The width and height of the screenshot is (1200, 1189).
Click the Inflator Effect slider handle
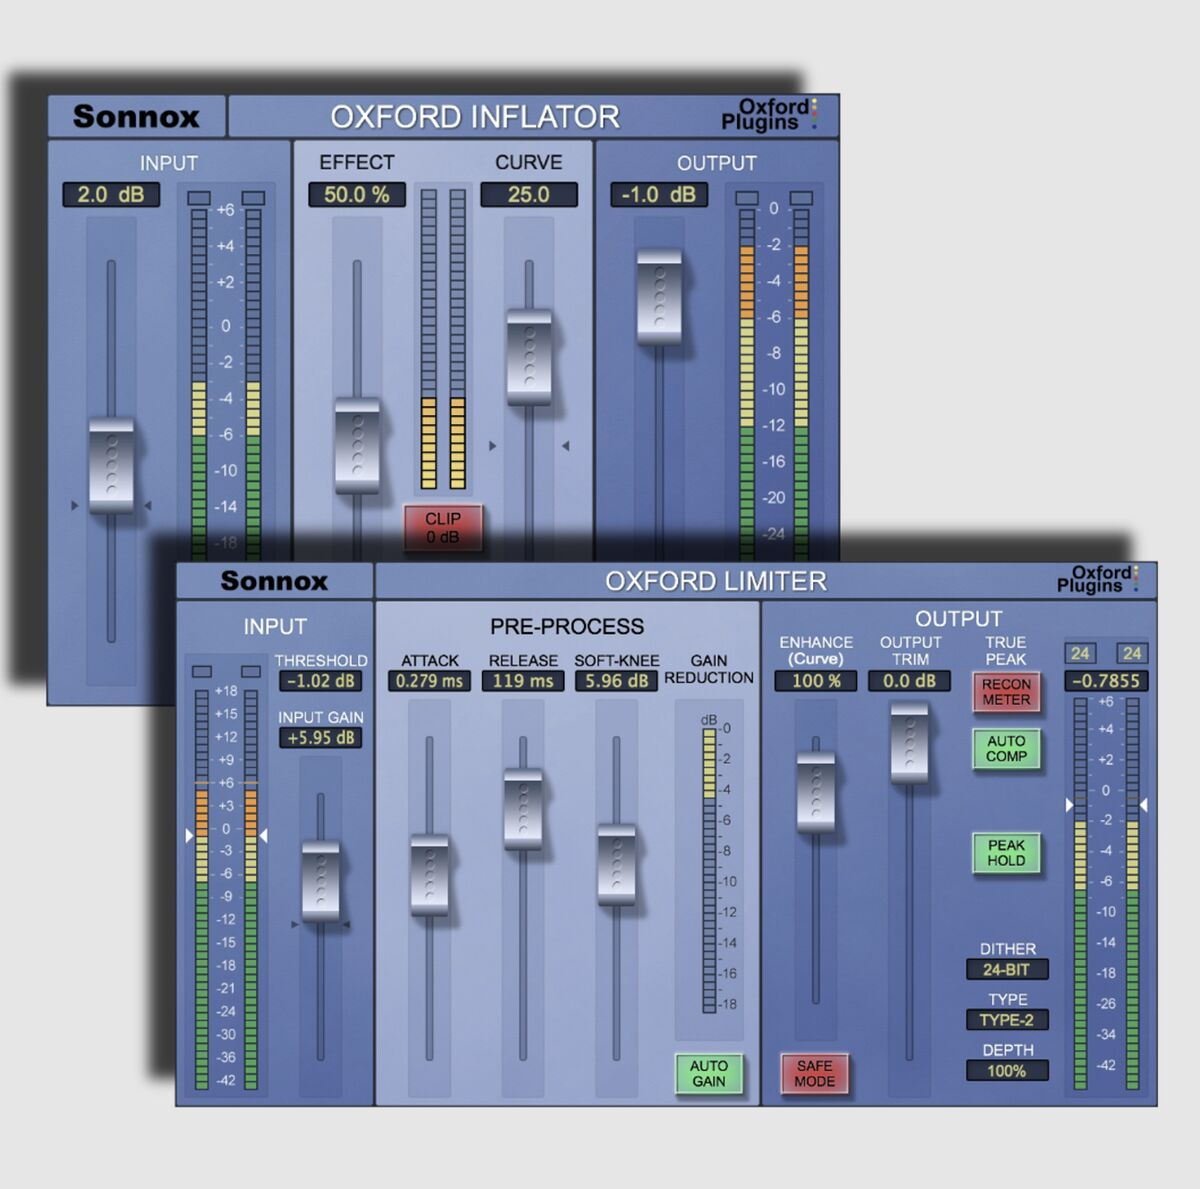tap(357, 445)
